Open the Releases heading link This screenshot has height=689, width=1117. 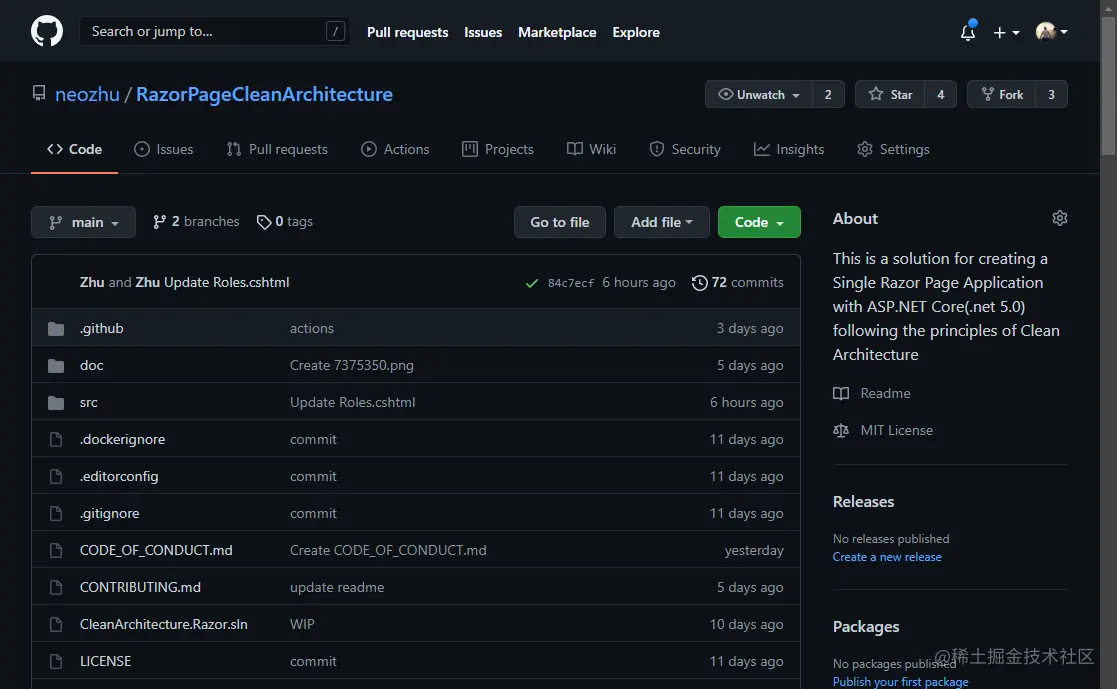[x=863, y=502]
